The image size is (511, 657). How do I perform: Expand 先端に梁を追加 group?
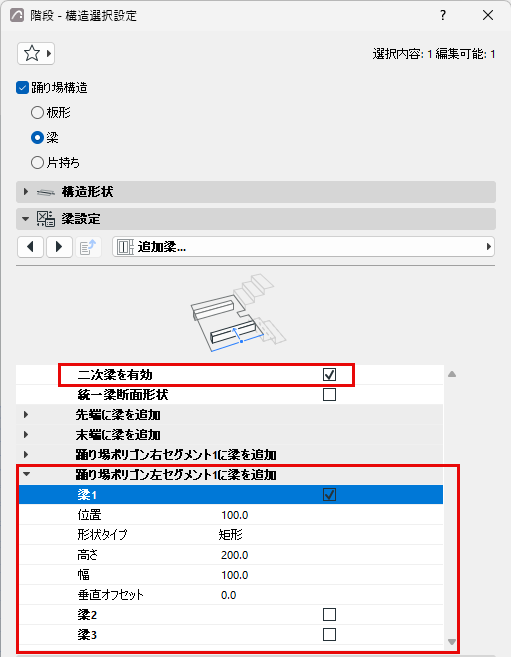click(x=26, y=415)
